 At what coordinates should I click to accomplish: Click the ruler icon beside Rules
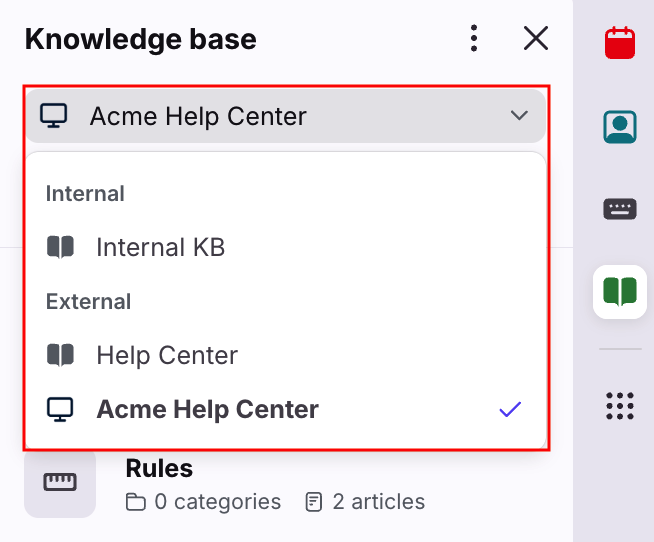click(60, 482)
